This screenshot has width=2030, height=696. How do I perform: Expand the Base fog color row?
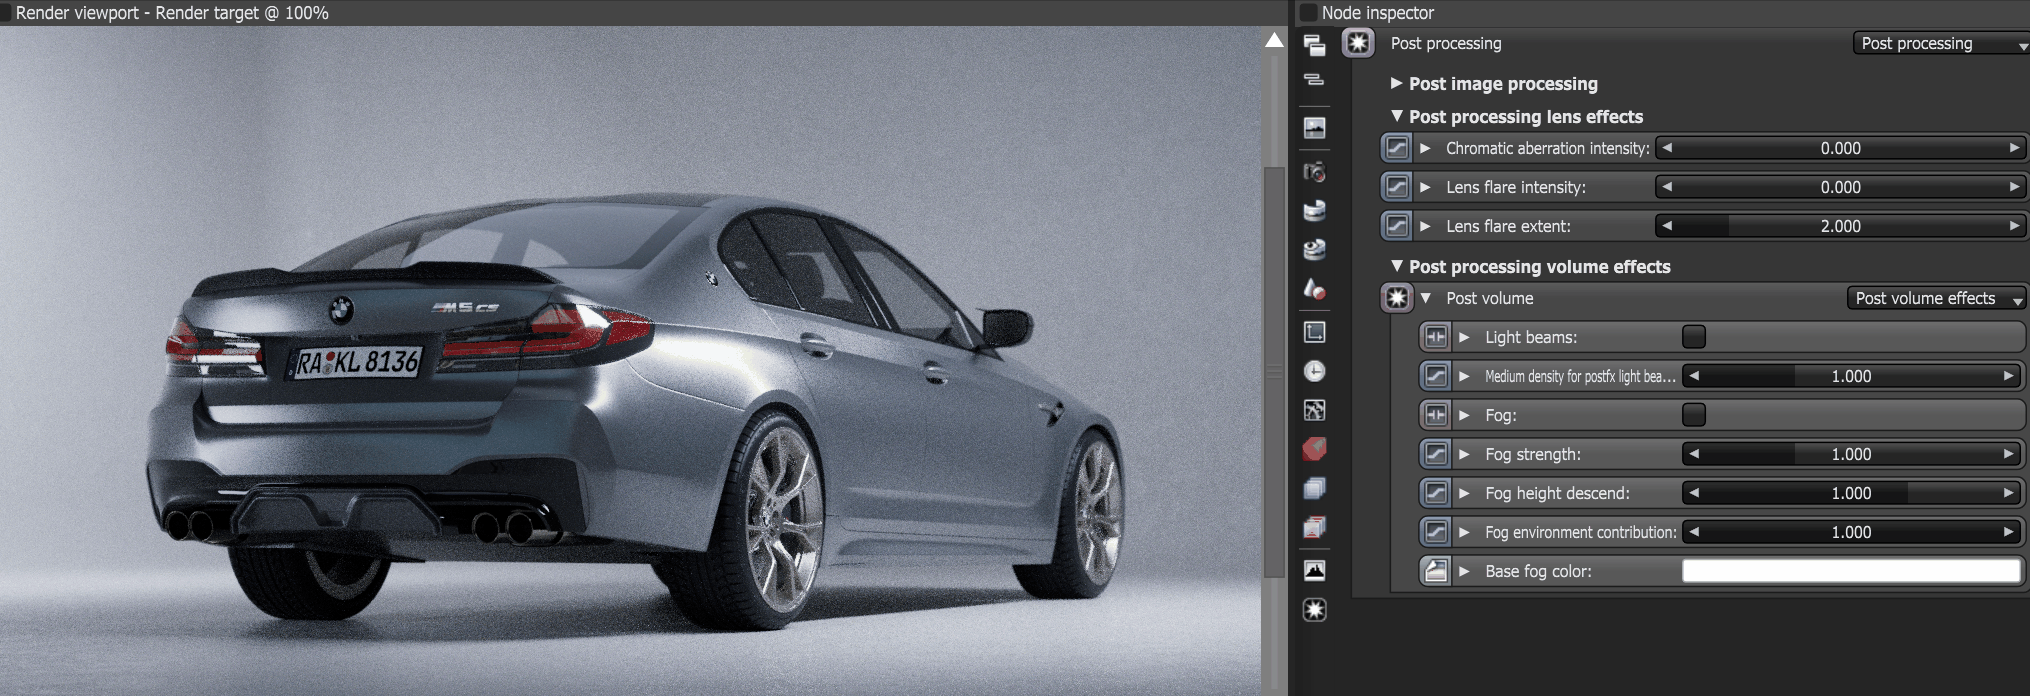[x=1464, y=571]
